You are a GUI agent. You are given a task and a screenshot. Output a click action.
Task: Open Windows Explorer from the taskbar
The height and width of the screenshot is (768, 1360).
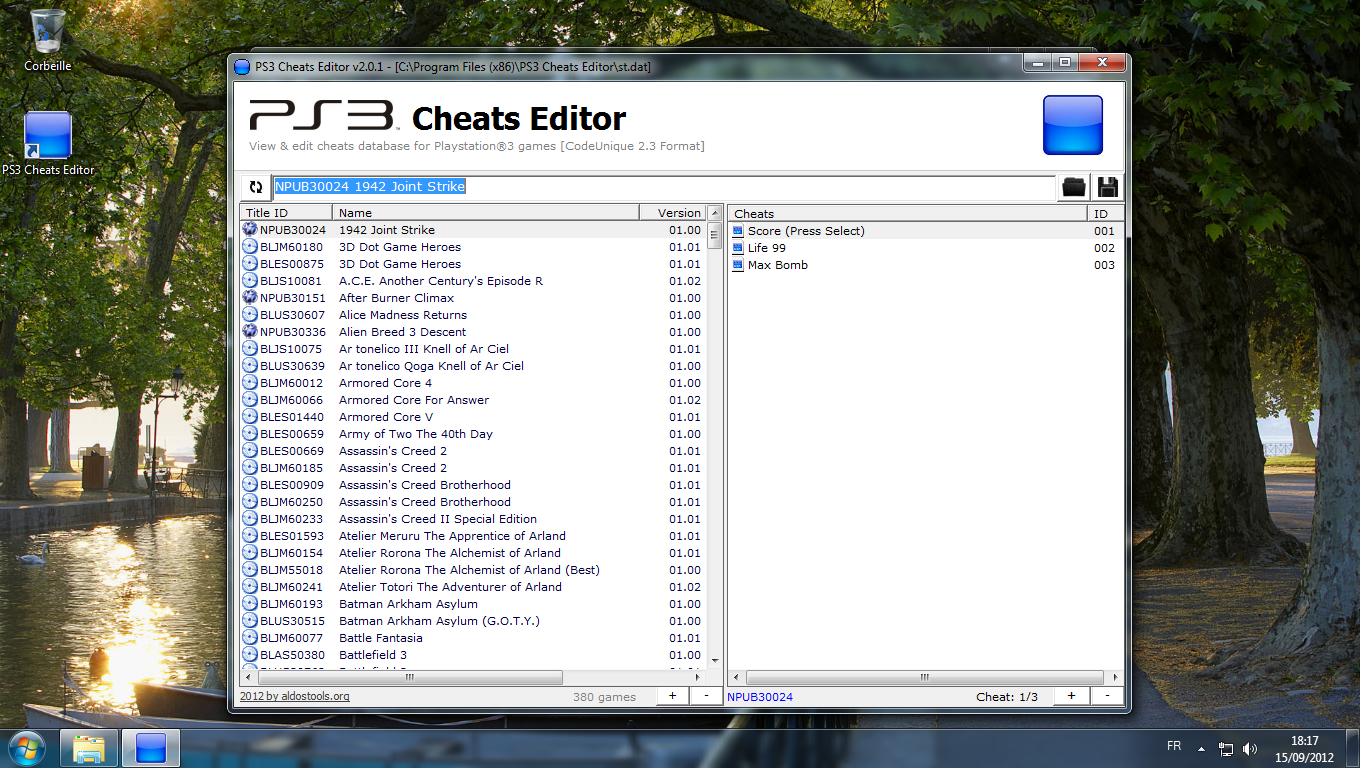coord(90,748)
